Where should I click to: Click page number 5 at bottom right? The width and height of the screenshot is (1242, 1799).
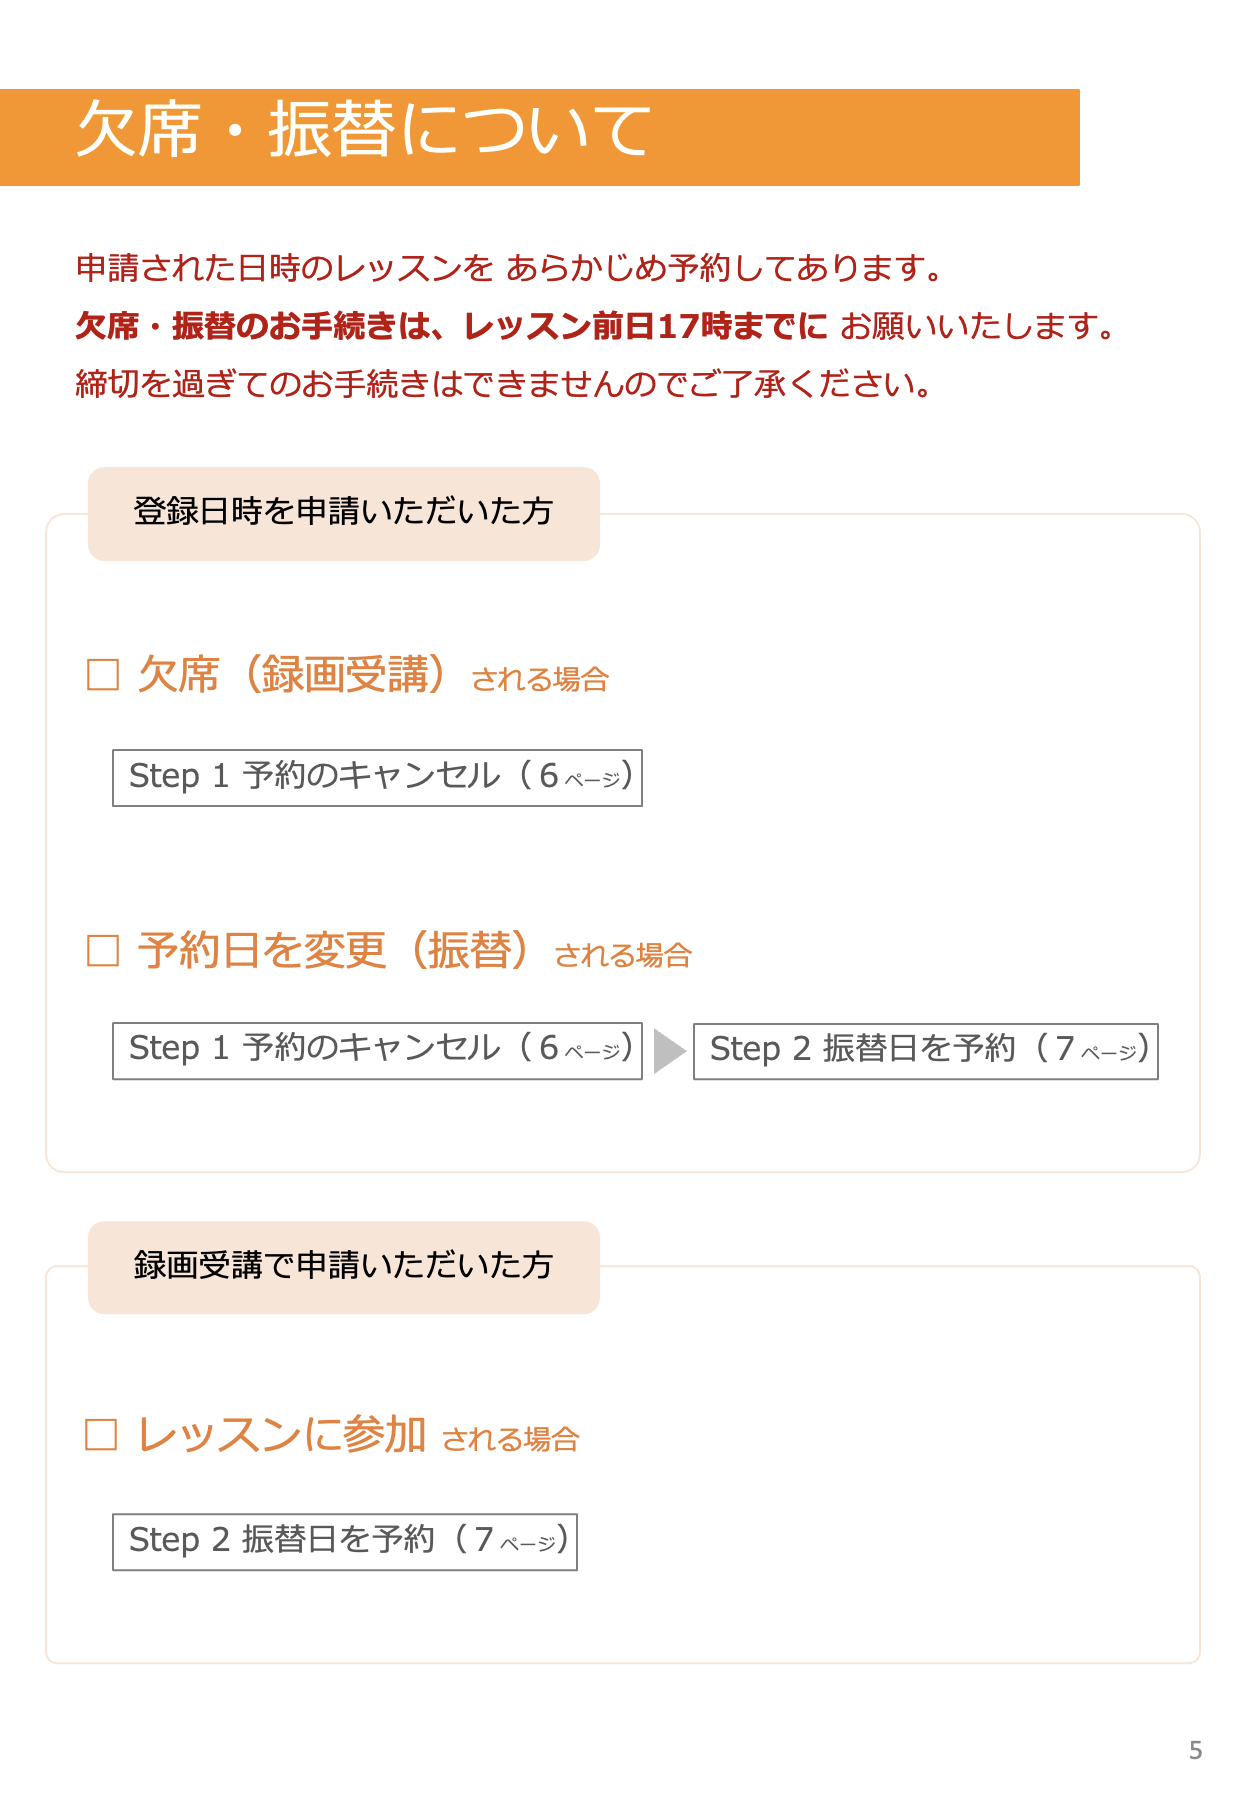tap(1195, 1750)
